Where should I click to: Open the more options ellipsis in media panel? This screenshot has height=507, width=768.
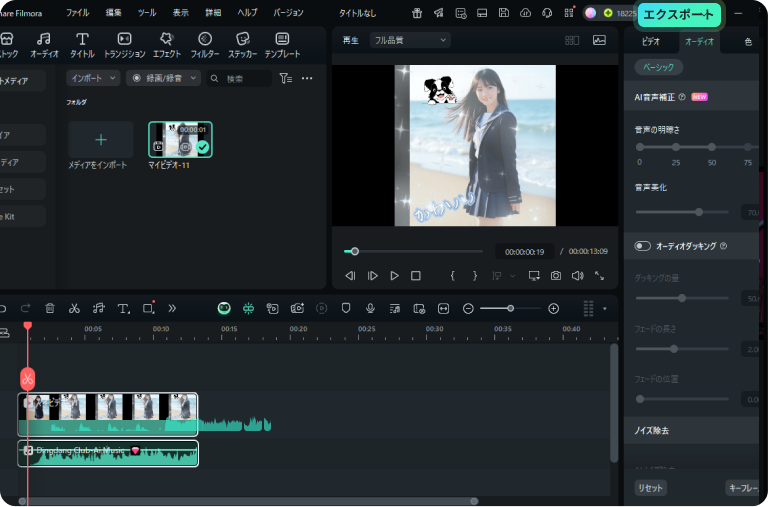coord(307,78)
